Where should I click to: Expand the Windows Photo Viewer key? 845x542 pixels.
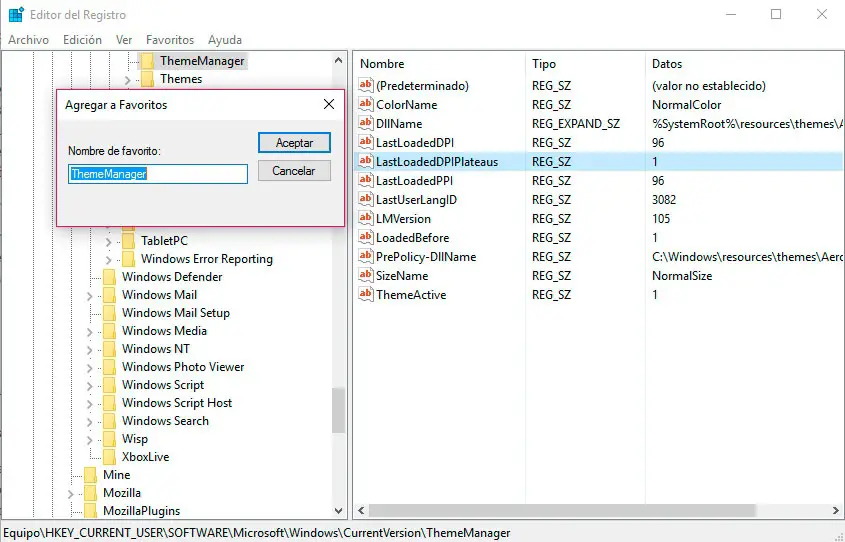(x=89, y=368)
